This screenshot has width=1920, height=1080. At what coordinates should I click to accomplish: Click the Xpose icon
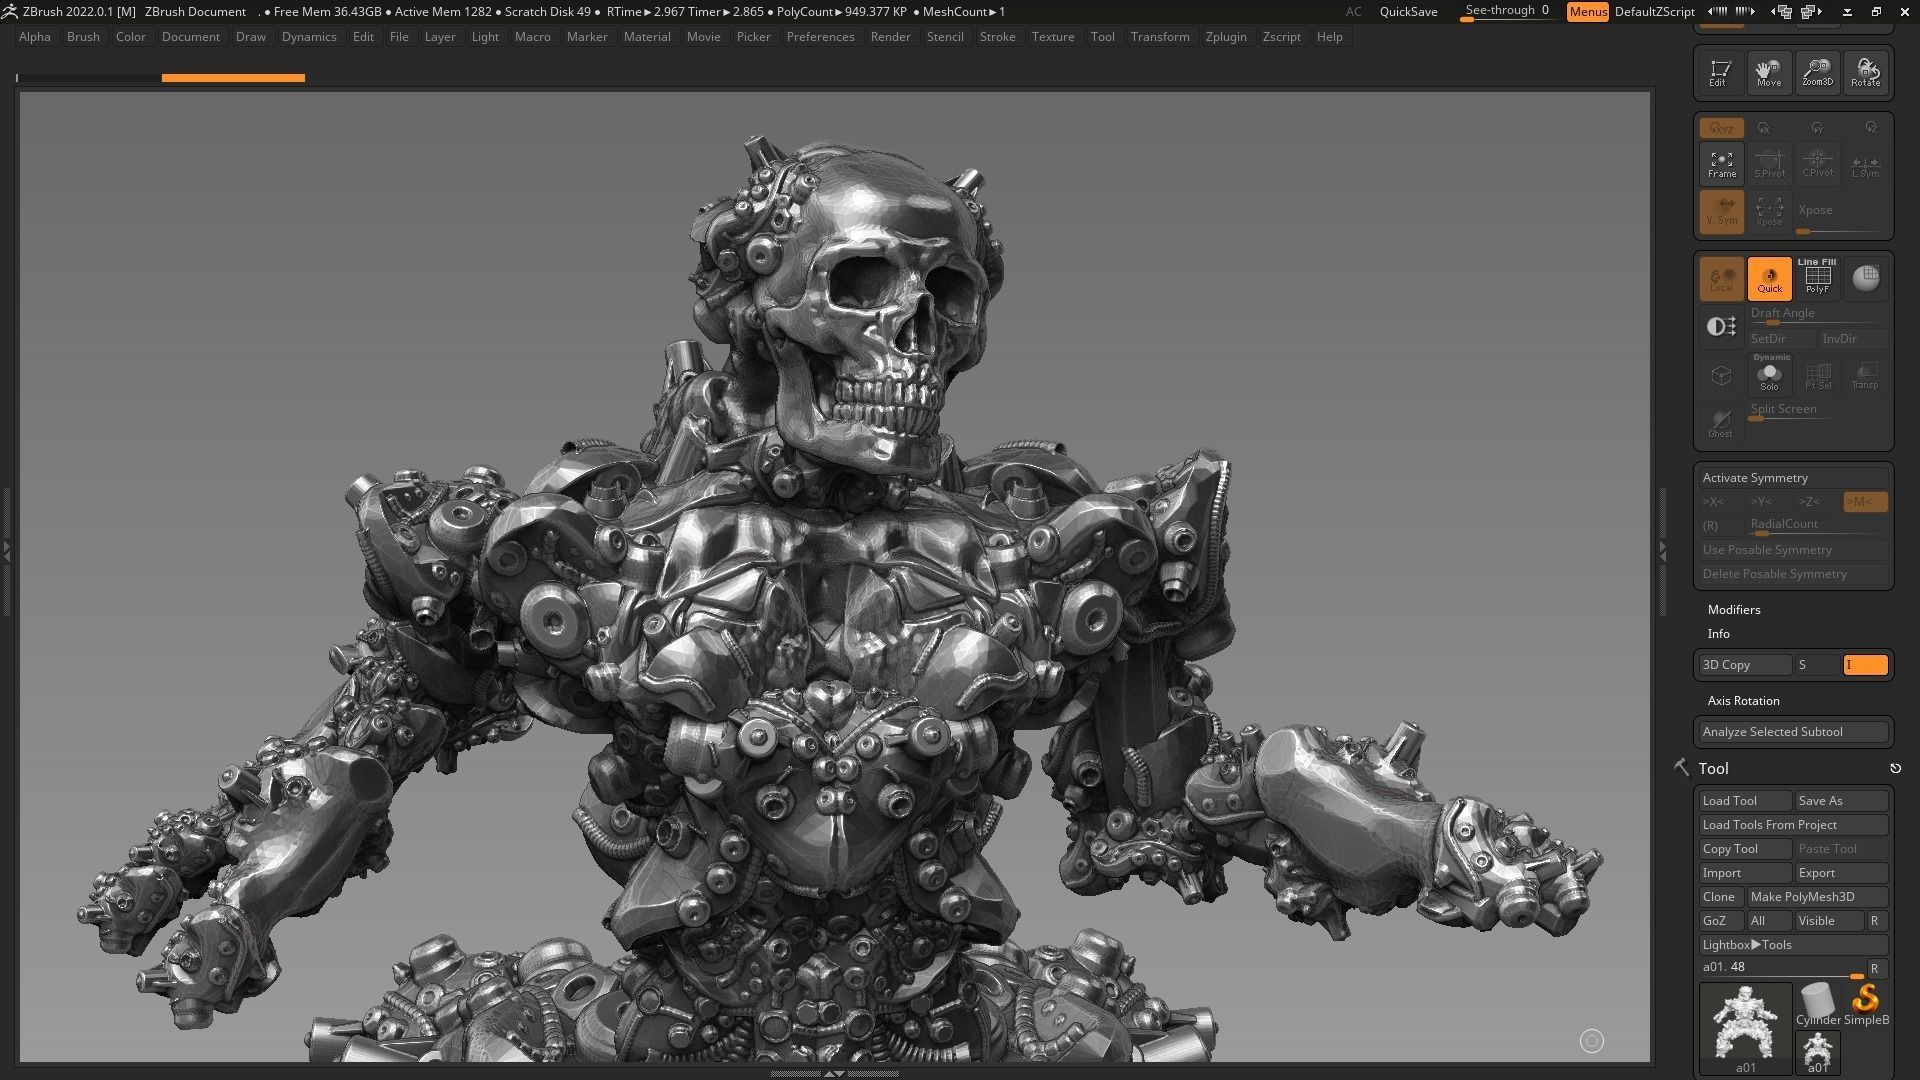tap(1769, 211)
